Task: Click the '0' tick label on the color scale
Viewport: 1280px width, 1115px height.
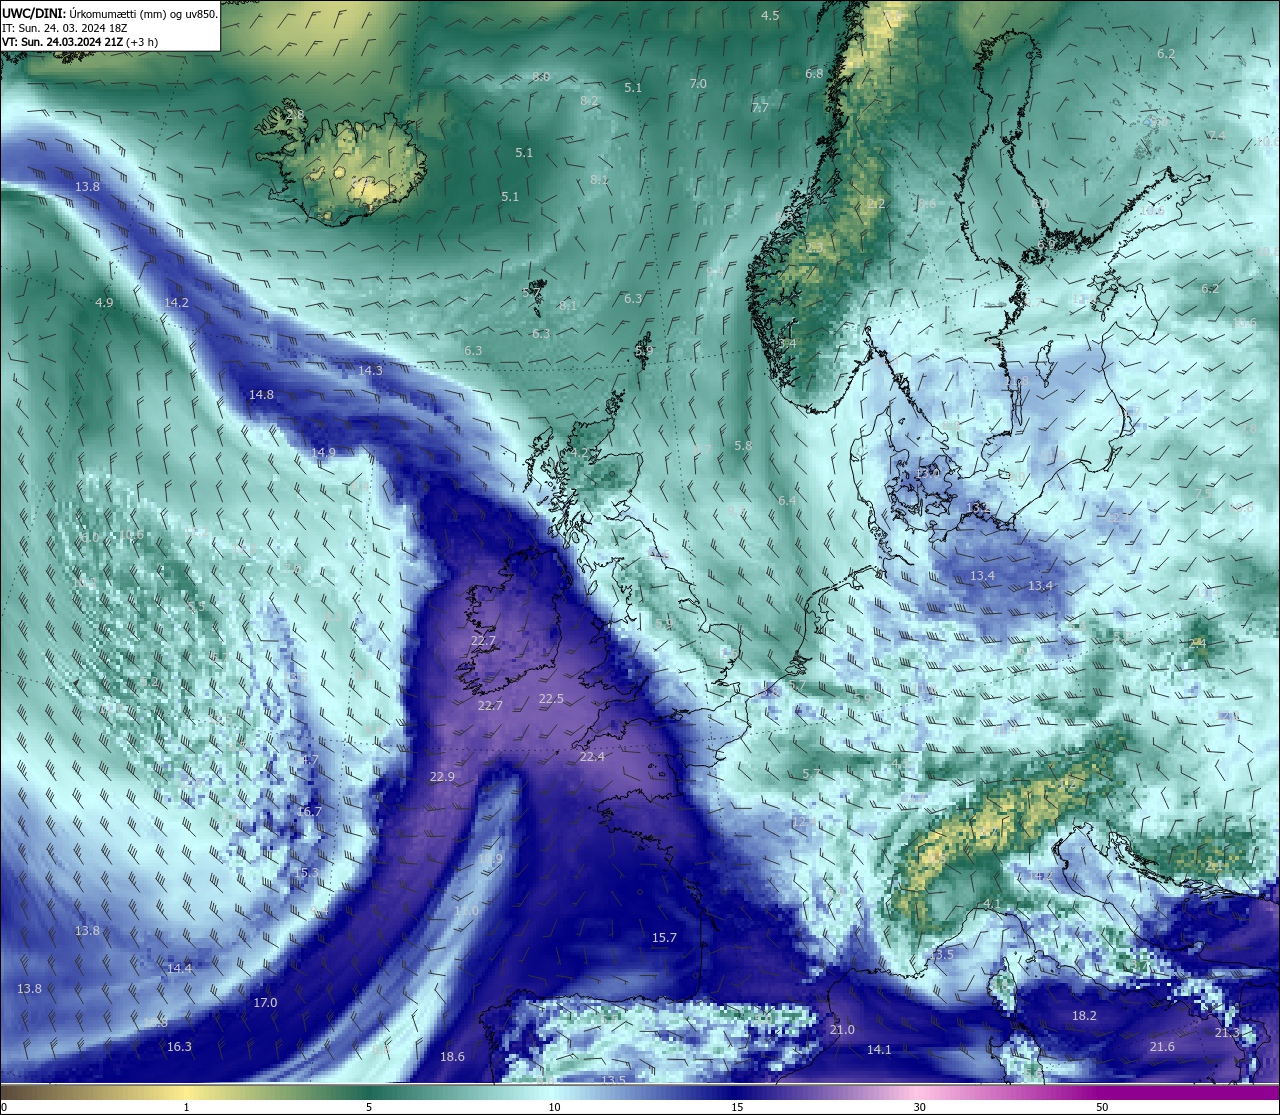Action: (4, 1107)
